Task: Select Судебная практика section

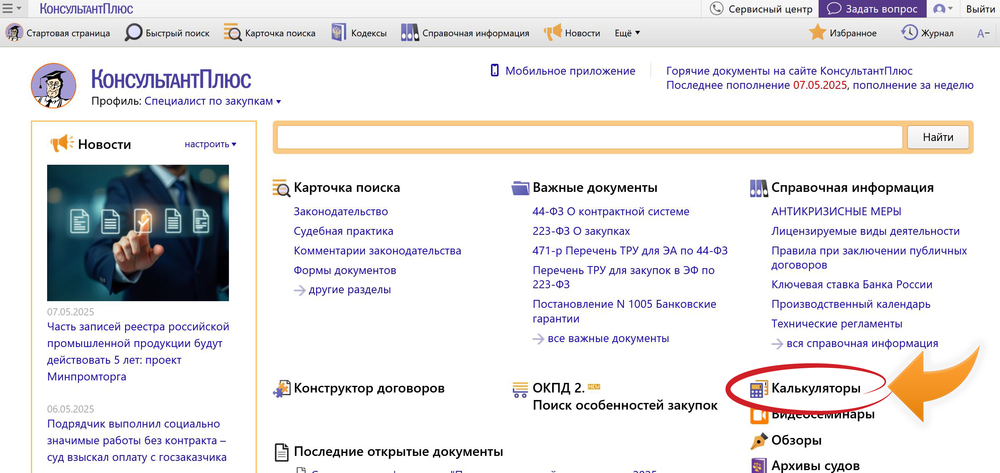Action: pyautogui.click(x=343, y=231)
